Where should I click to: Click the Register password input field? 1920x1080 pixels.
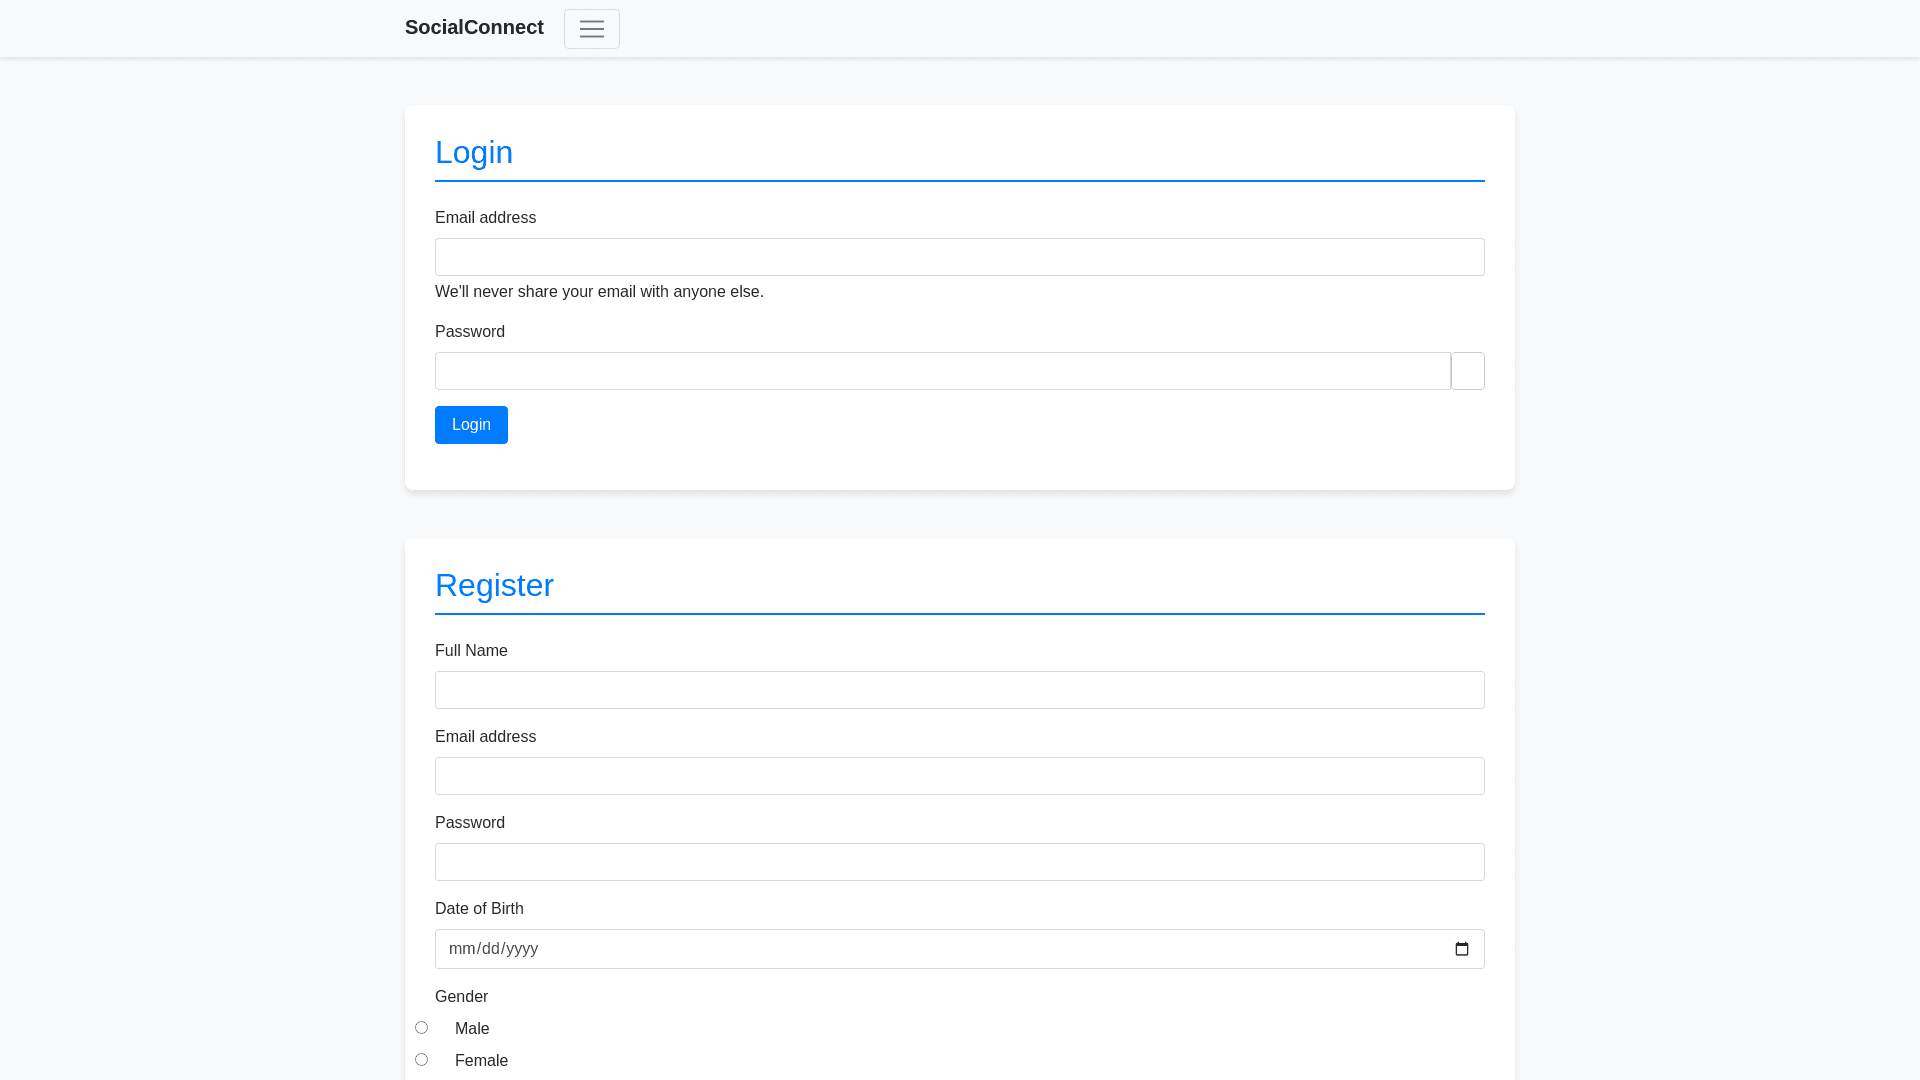coord(959,862)
